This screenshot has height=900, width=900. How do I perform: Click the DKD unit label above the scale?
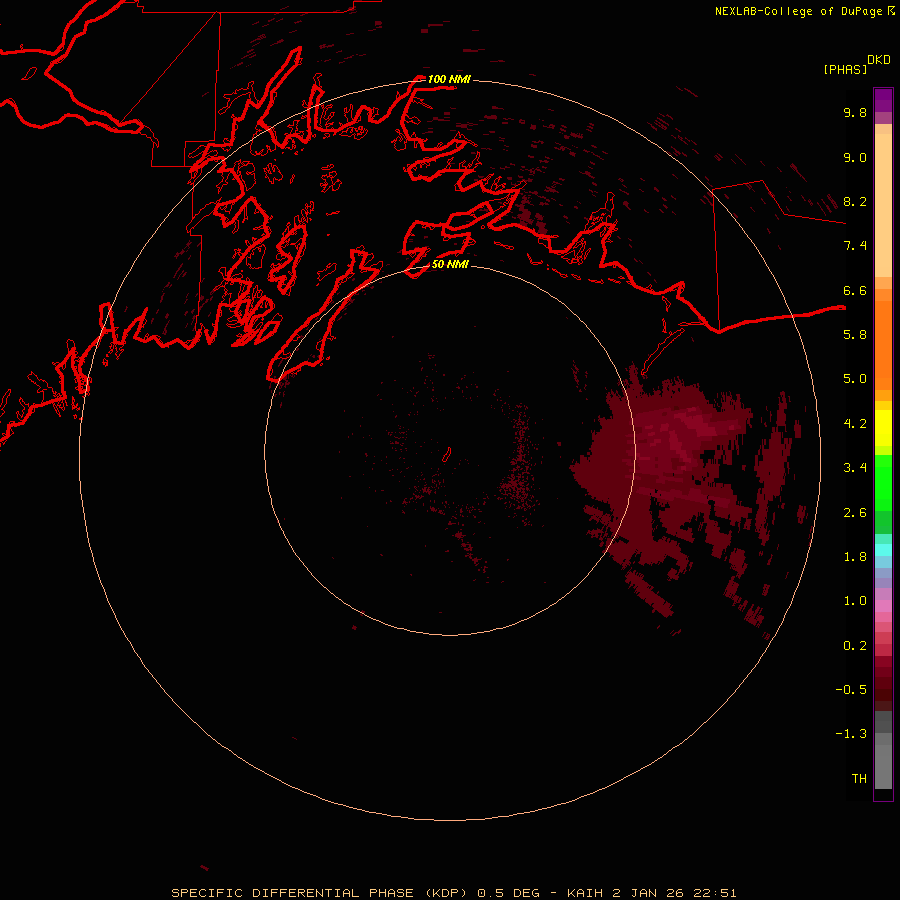pos(879,60)
